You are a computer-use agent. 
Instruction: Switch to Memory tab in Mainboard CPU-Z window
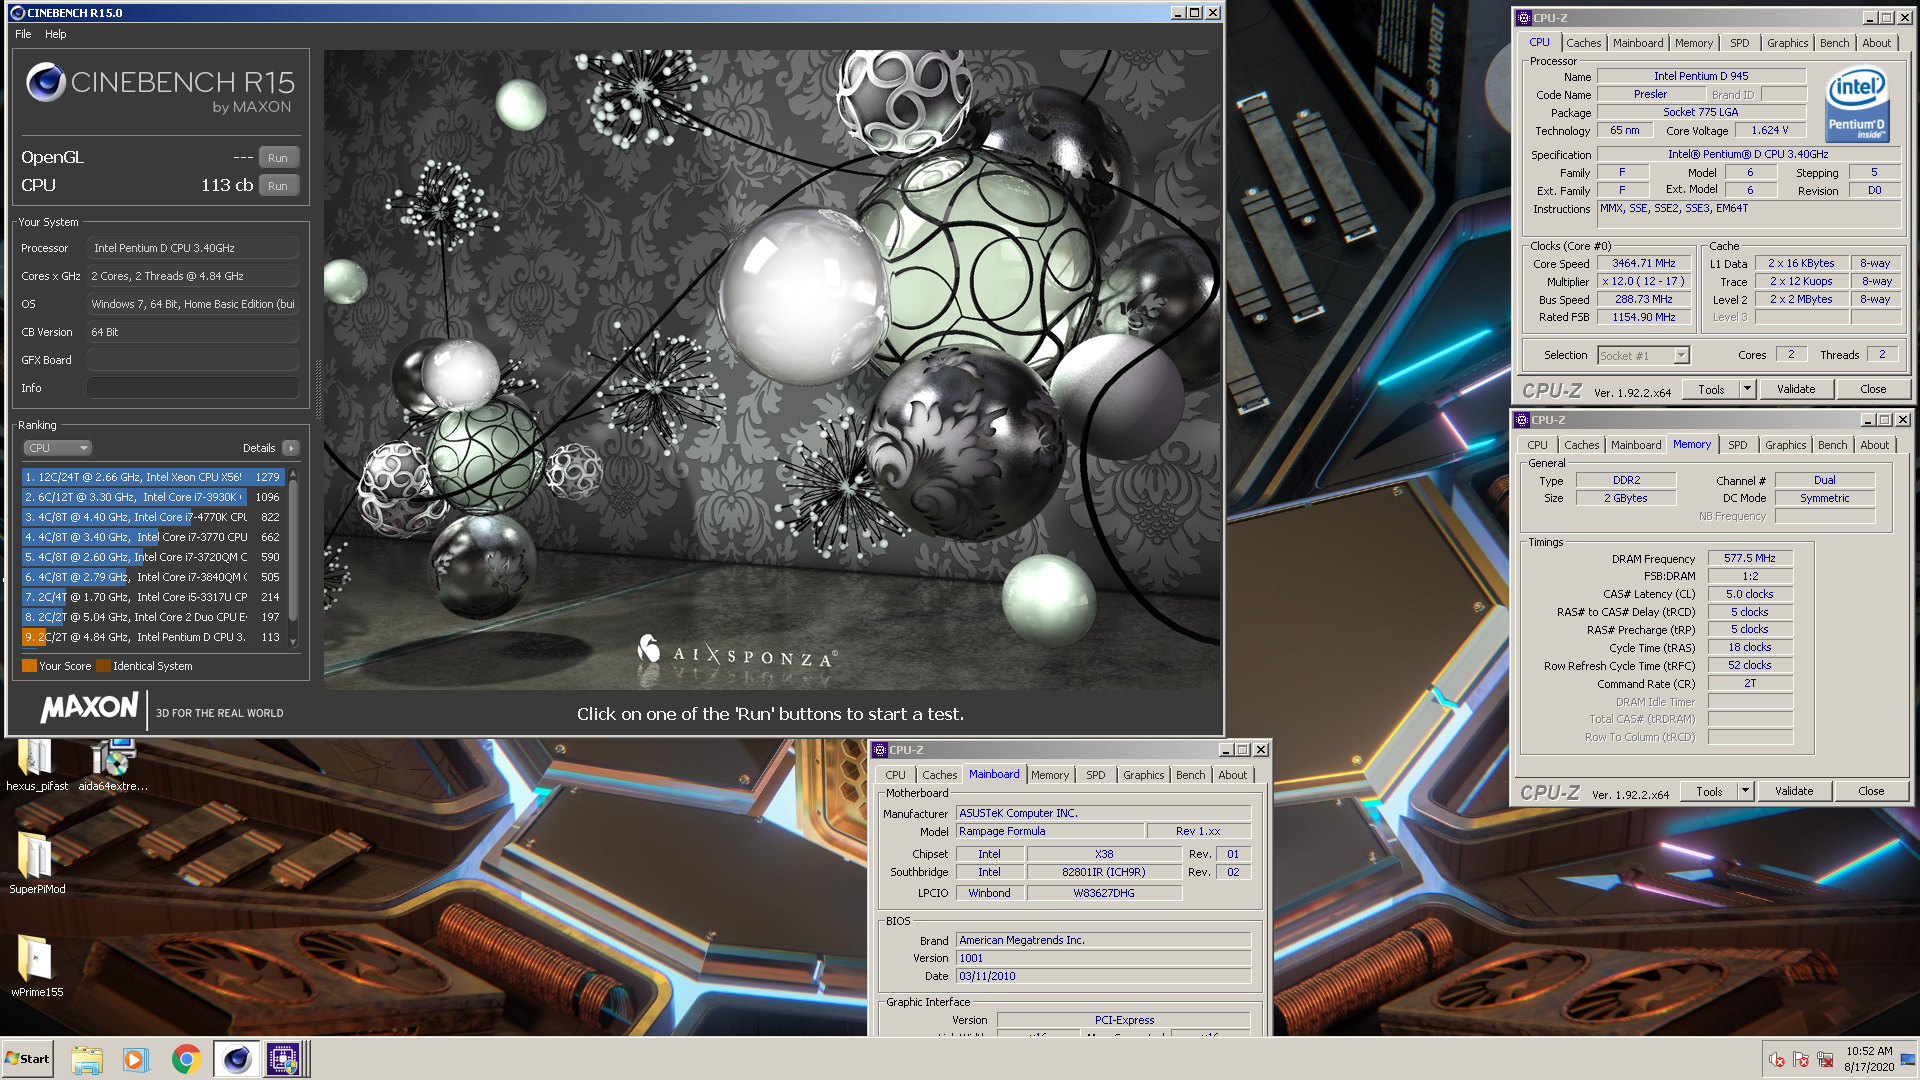click(x=1050, y=775)
